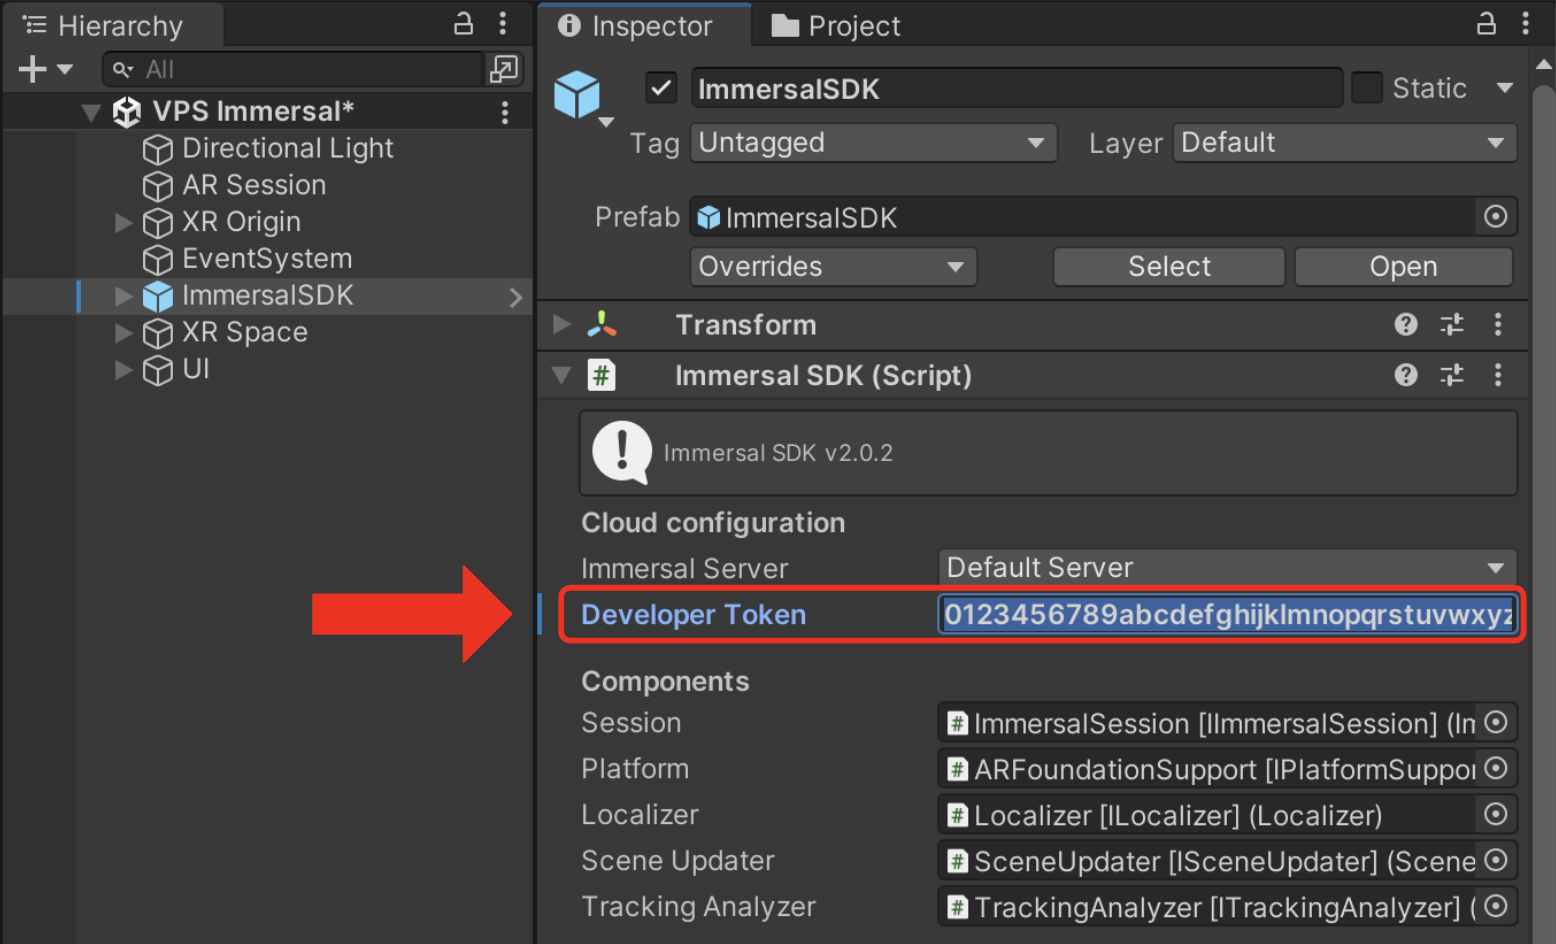Open the Overrides dropdown
The height and width of the screenshot is (944, 1556).
833,267
